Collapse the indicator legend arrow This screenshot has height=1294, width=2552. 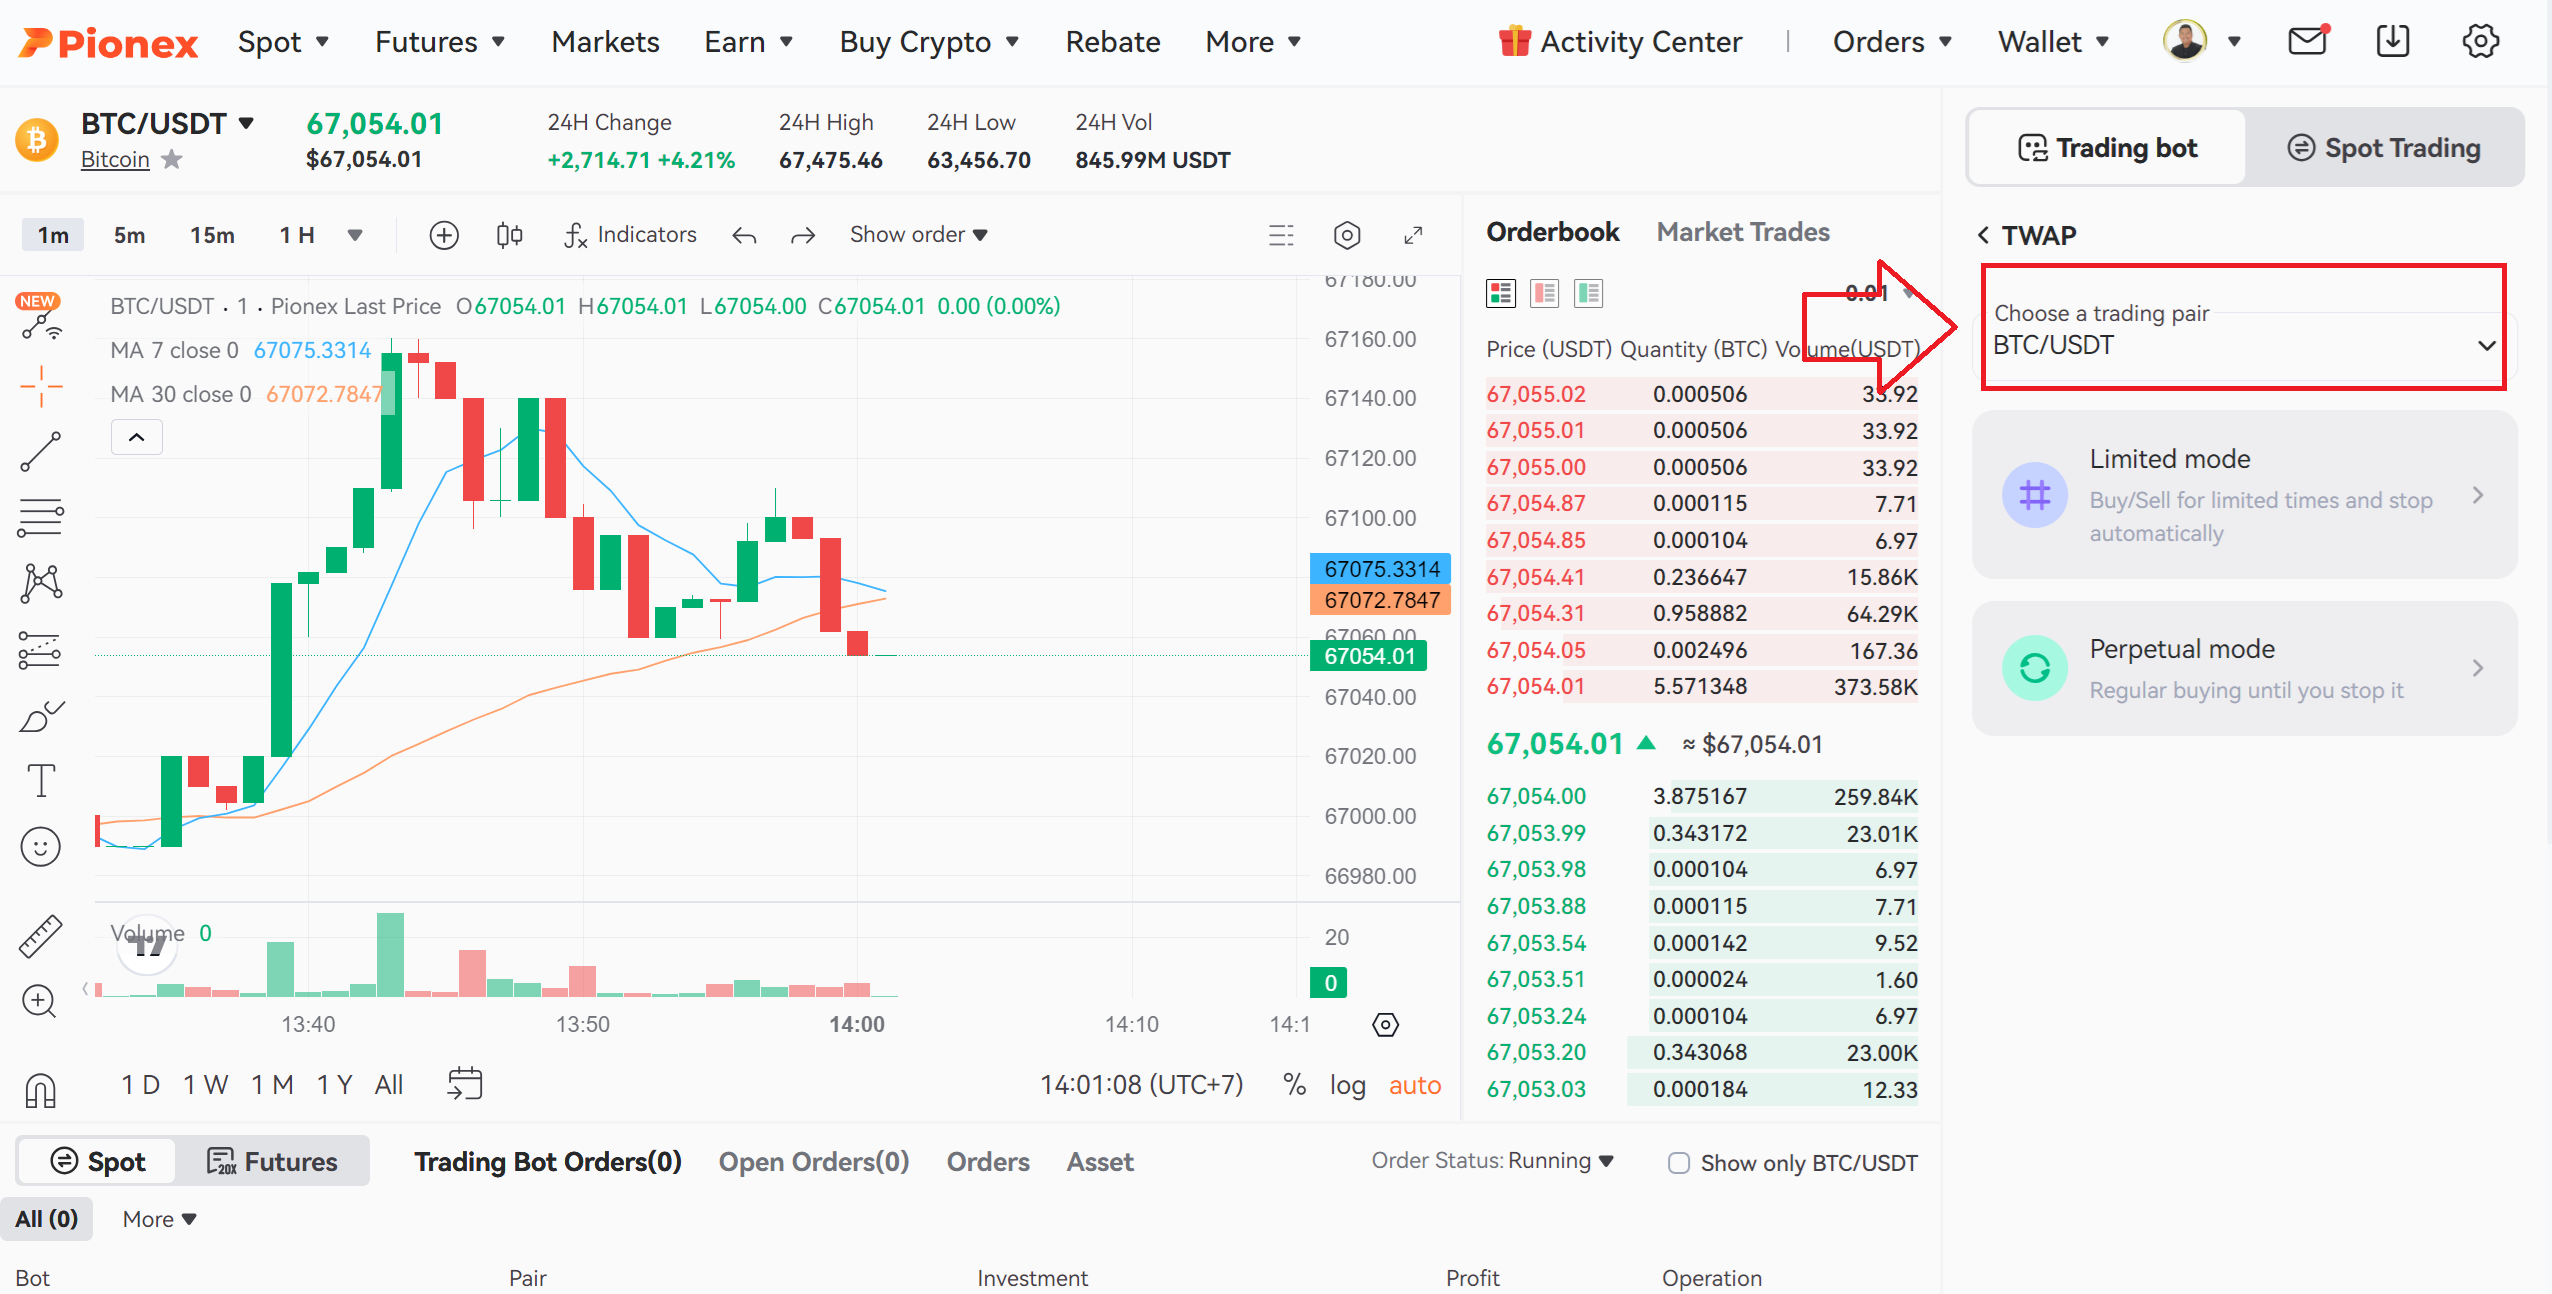click(x=137, y=437)
